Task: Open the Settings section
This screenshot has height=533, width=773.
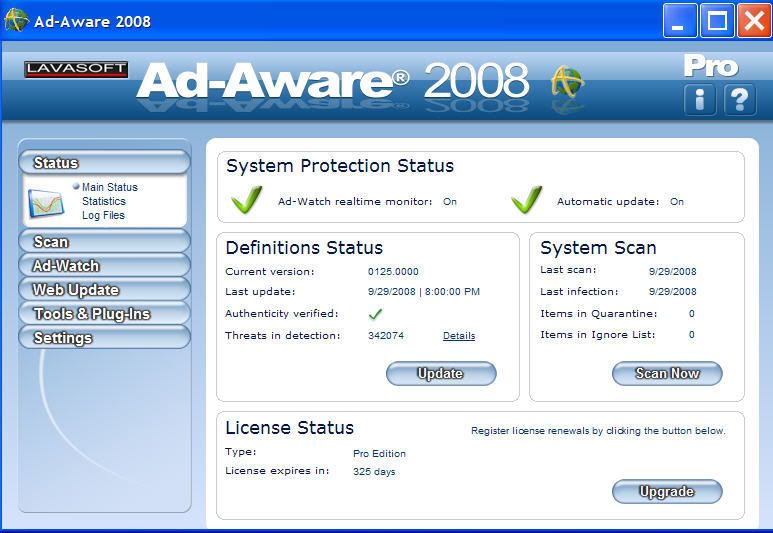Action: (x=105, y=338)
